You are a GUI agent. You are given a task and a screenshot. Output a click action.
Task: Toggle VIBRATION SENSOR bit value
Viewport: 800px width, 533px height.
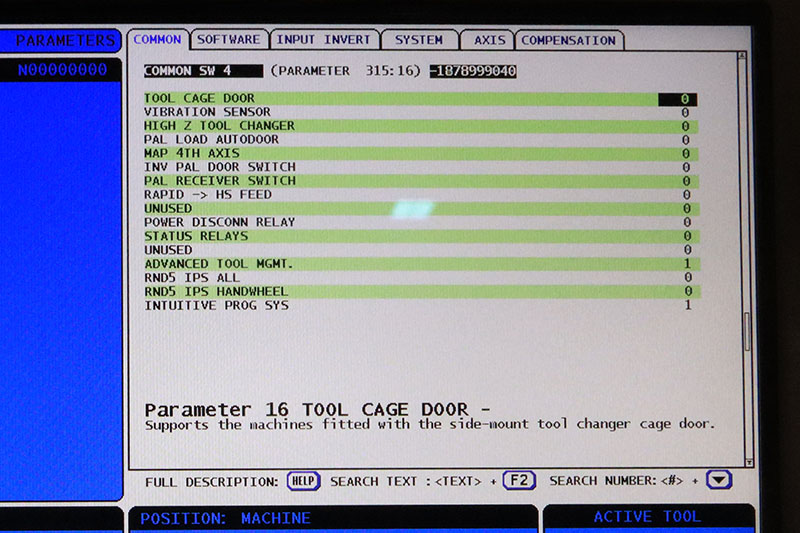click(x=685, y=112)
